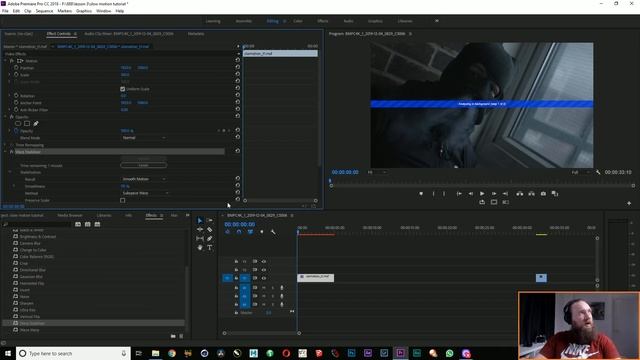
Task: Select Warp Stabilizer in Effects list
Action: click(x=32, y=323)
